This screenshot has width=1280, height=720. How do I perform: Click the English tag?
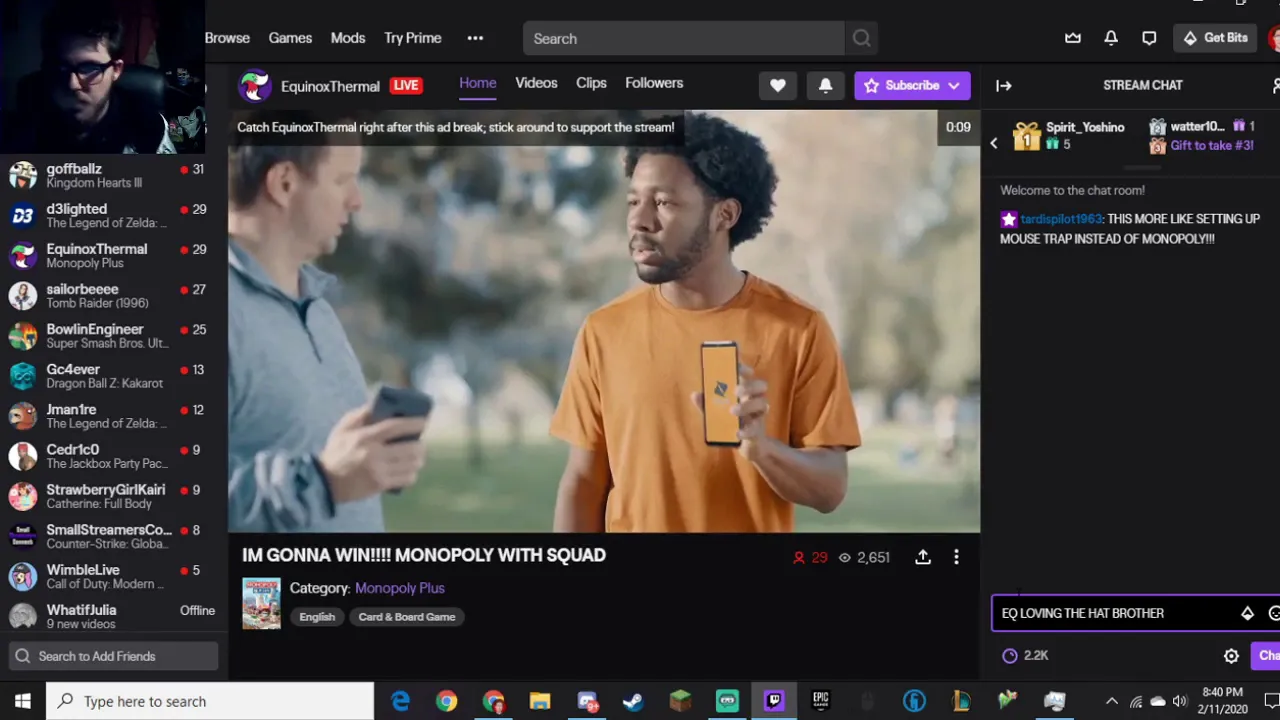pyautogui.click(x=317, y=617)
